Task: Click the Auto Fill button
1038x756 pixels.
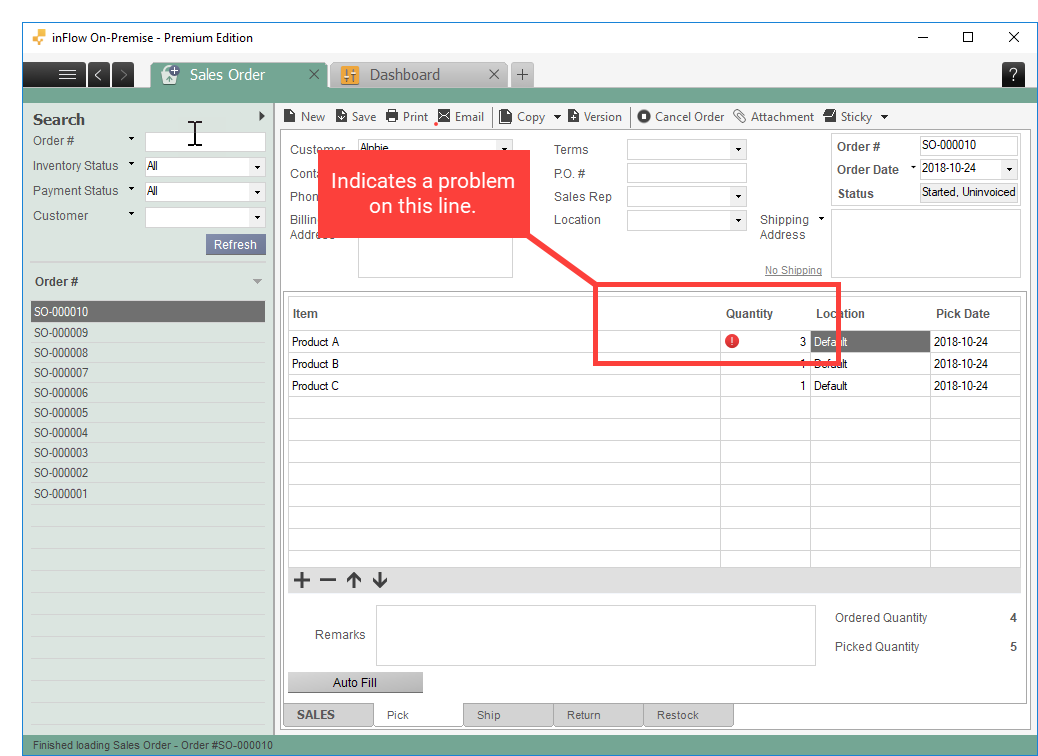Action: (x=355, y=683)
